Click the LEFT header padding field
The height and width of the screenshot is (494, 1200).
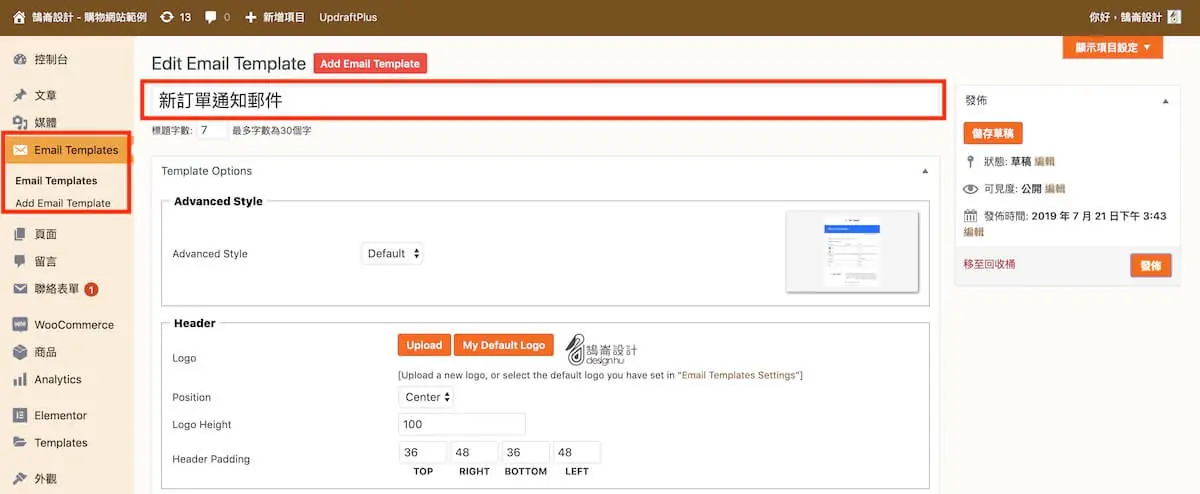(x=577, y=452)
